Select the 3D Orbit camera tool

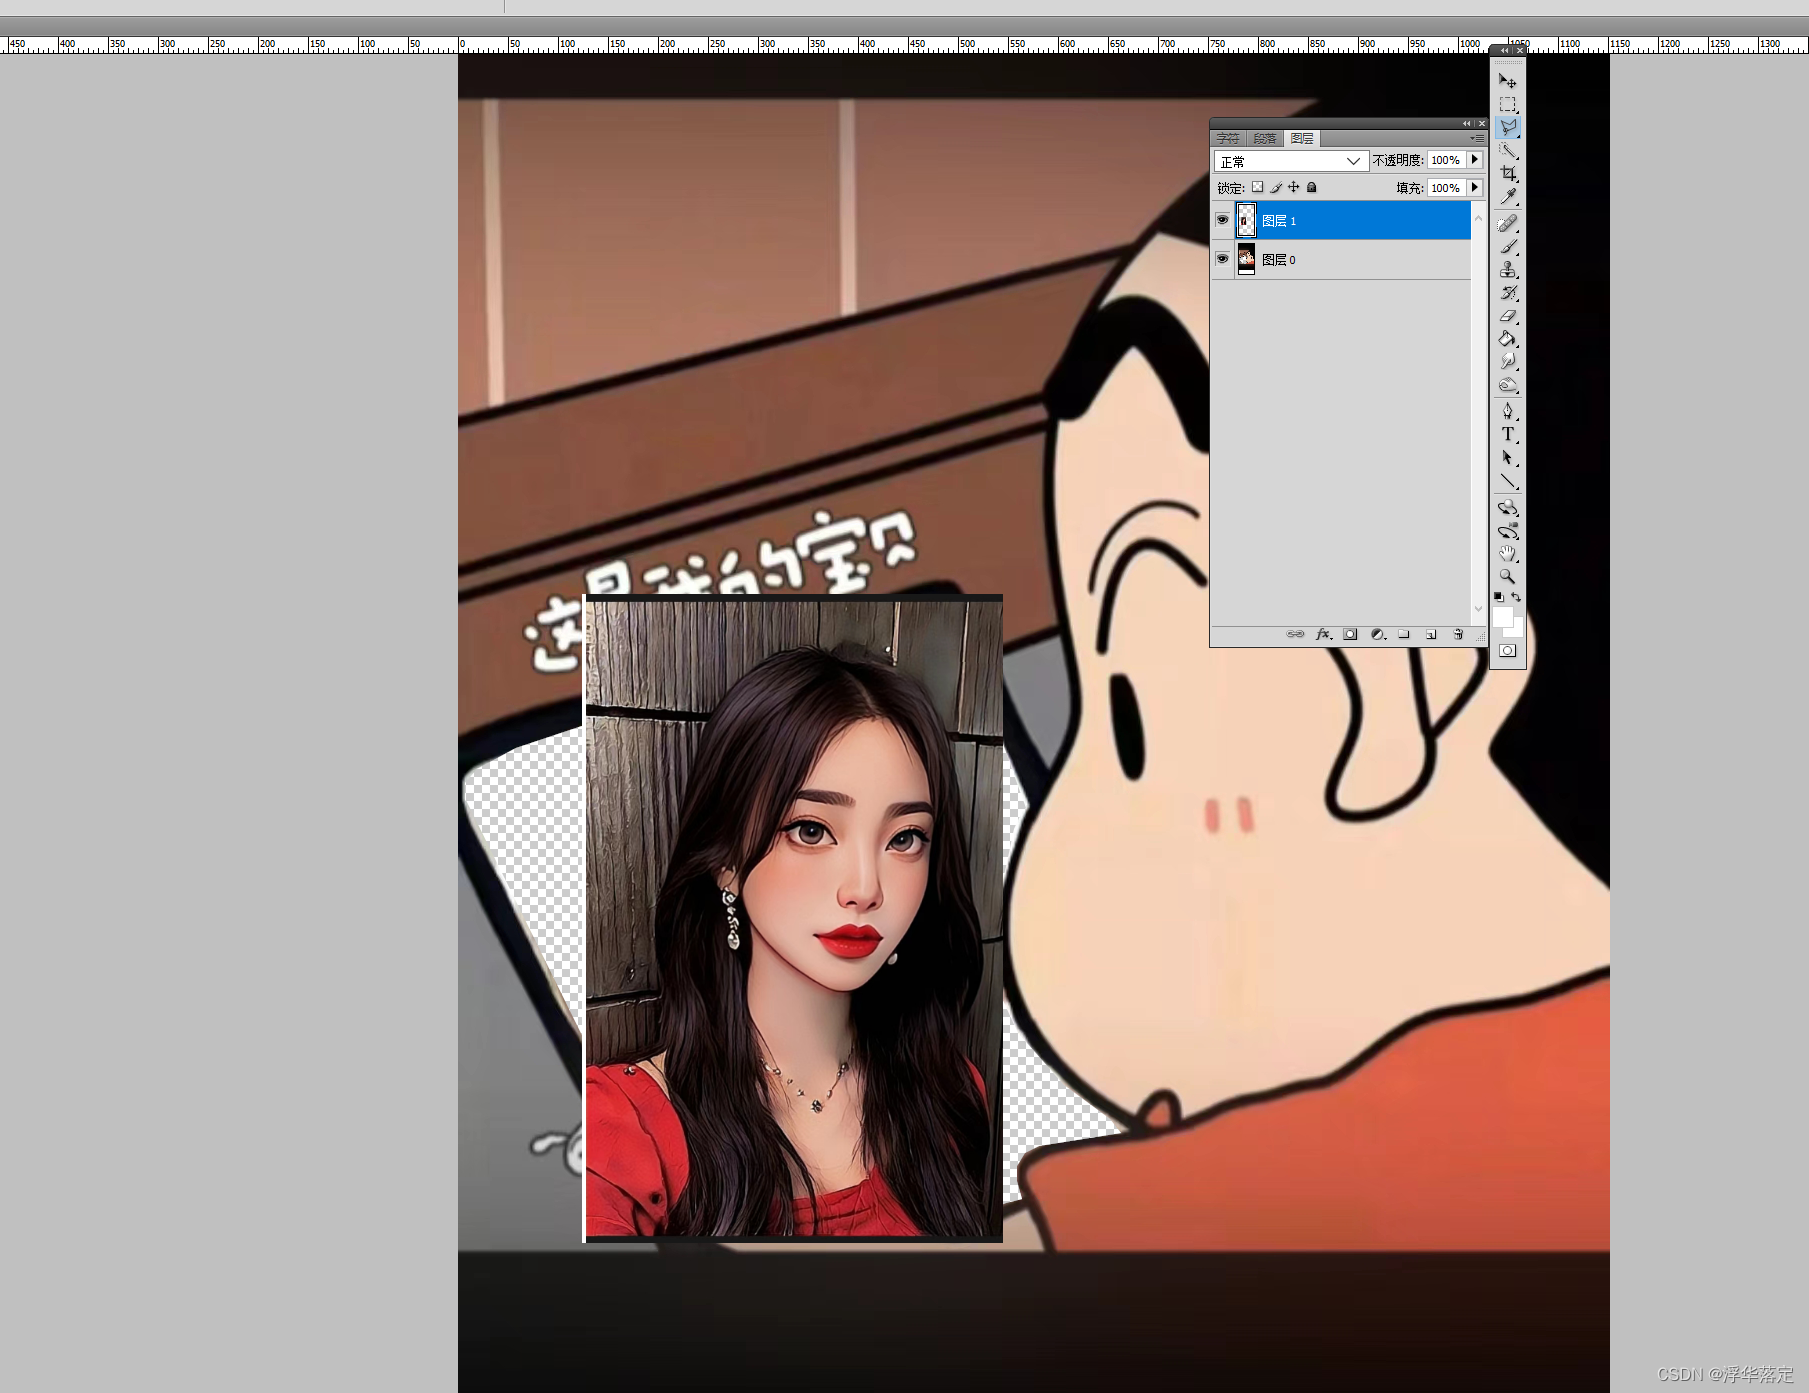(x=1508, y=530)
